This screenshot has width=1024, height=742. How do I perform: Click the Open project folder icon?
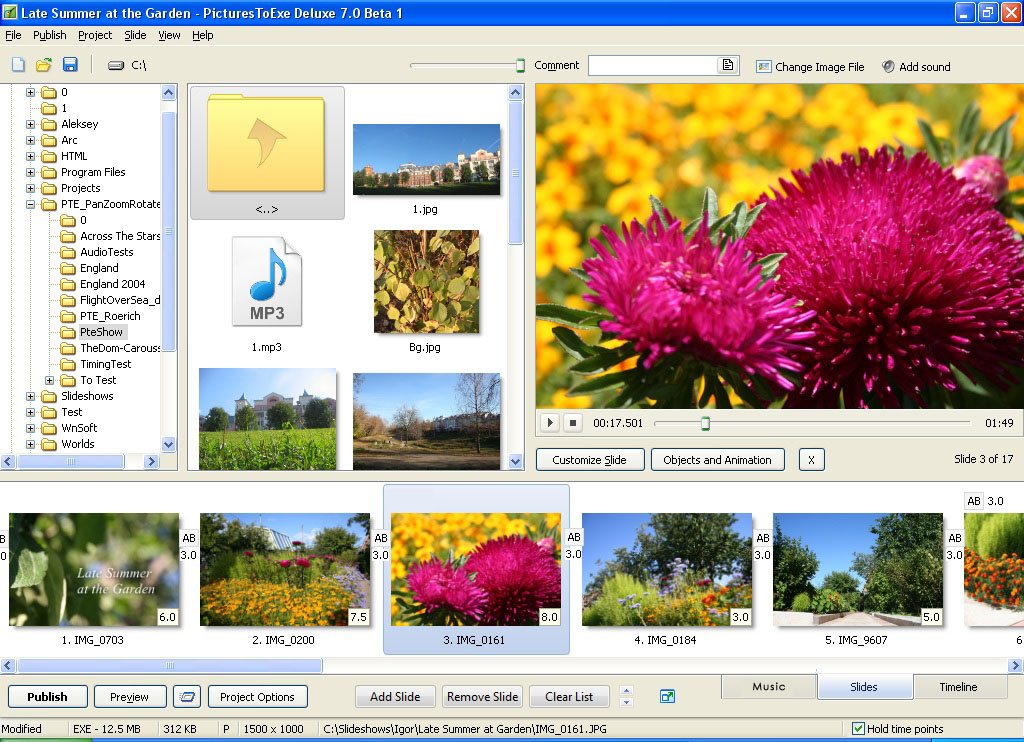(44, 65)
